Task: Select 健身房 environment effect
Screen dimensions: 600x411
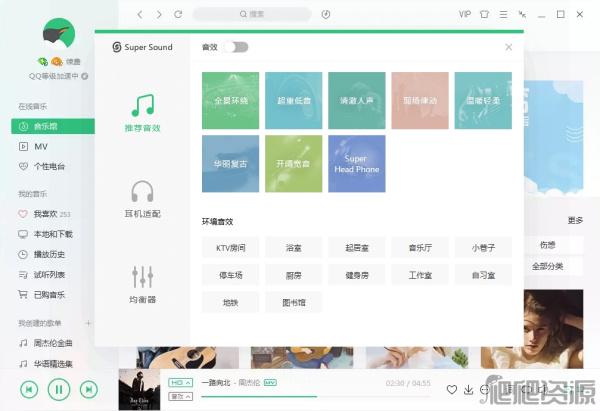Action: (357, 275)
